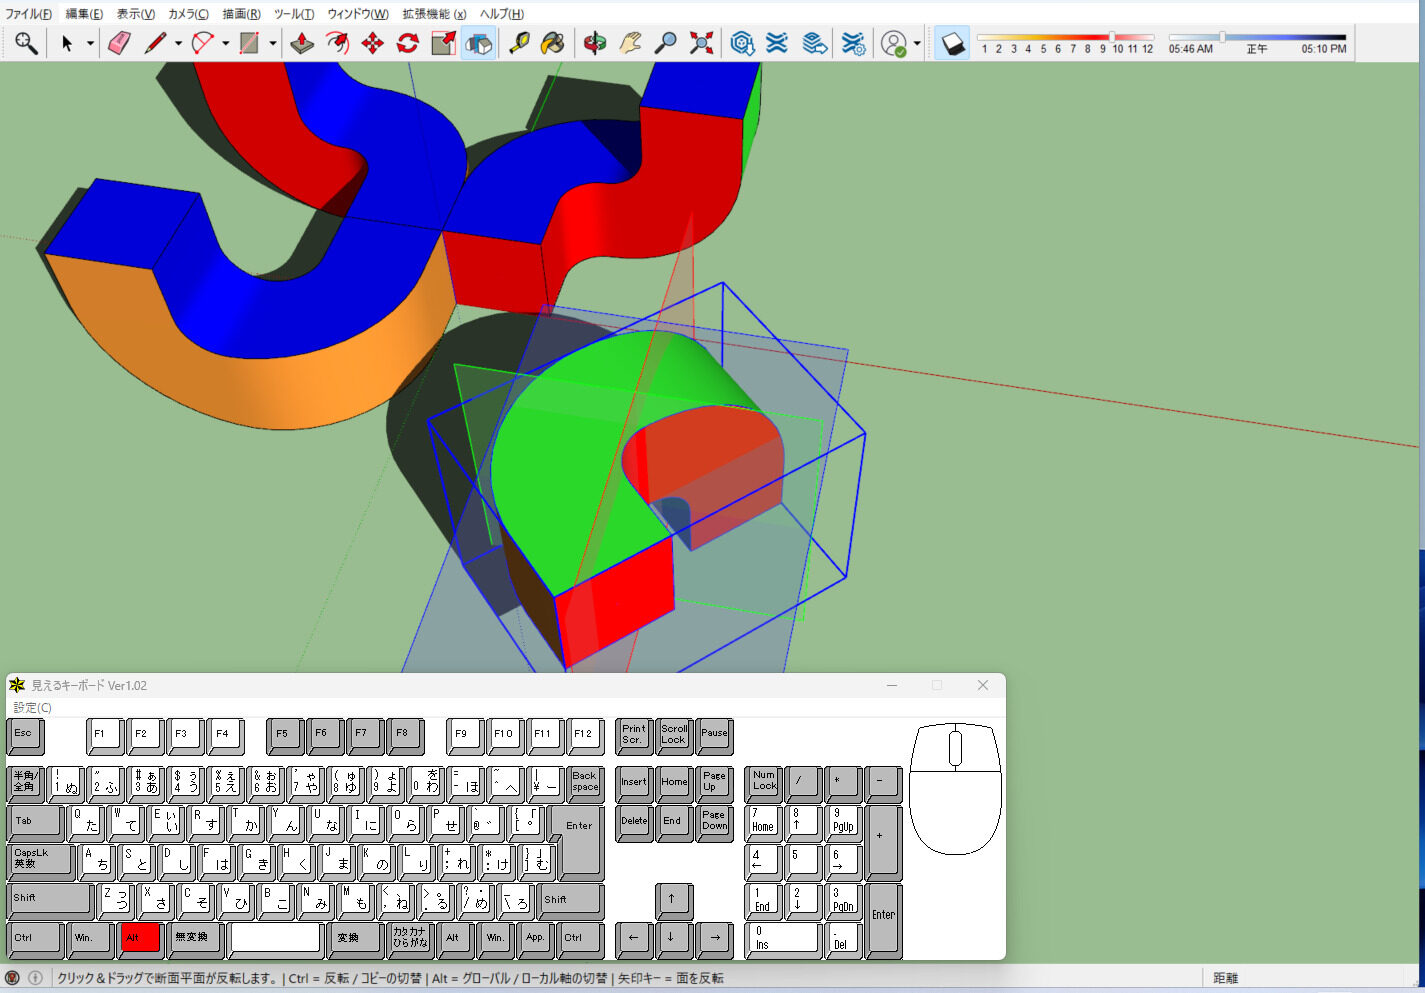Activate the Orbit camera tool

point(595,43)
